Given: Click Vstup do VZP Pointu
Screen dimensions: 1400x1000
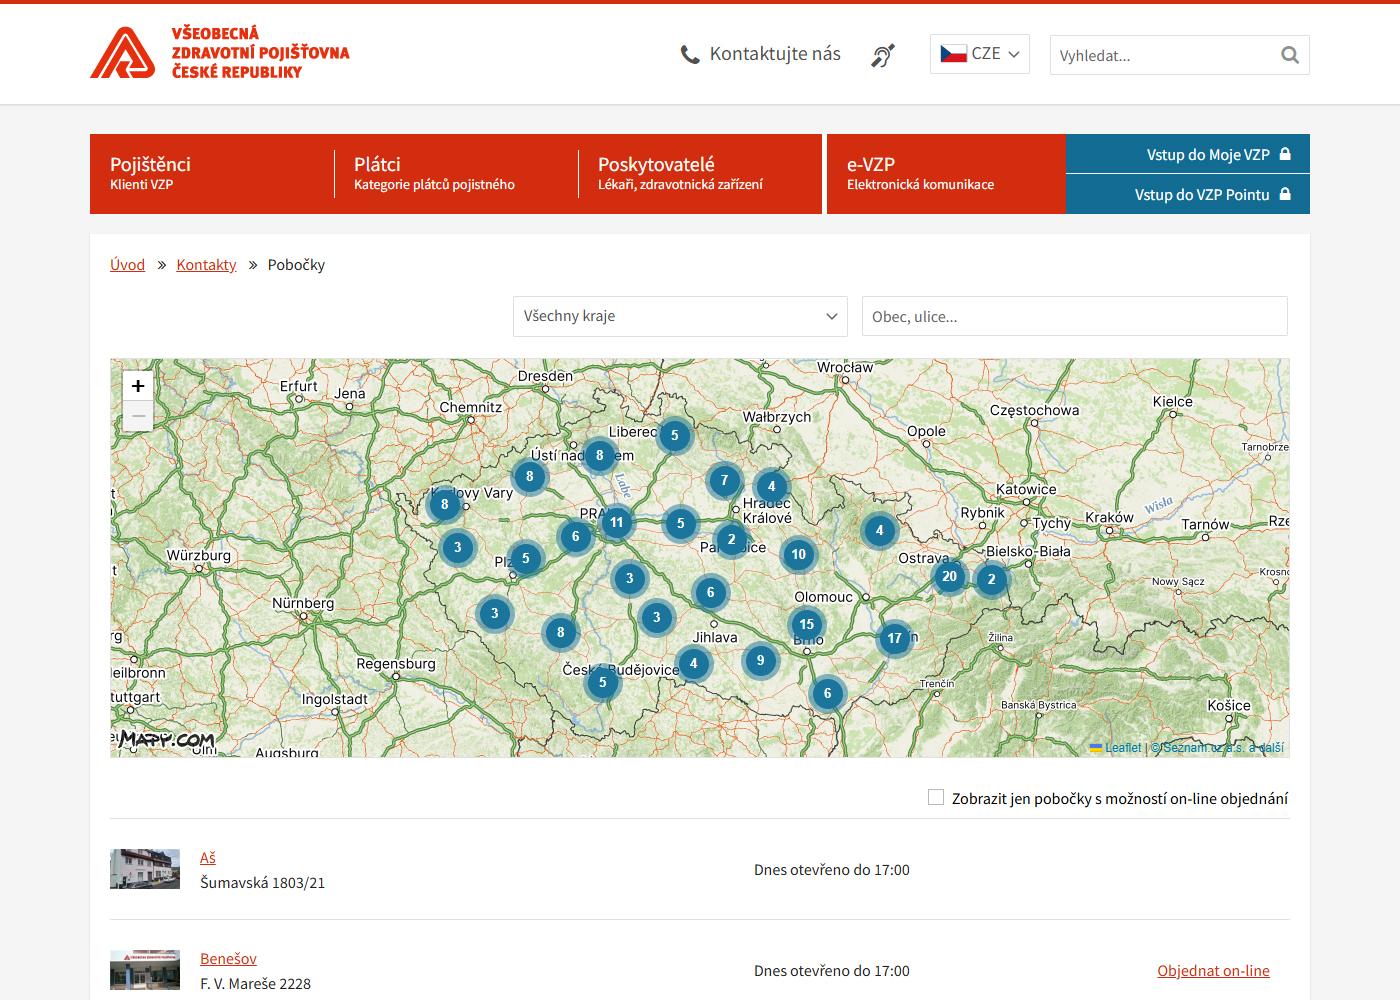Looking at the screenshot, I should coord(1188,194).
